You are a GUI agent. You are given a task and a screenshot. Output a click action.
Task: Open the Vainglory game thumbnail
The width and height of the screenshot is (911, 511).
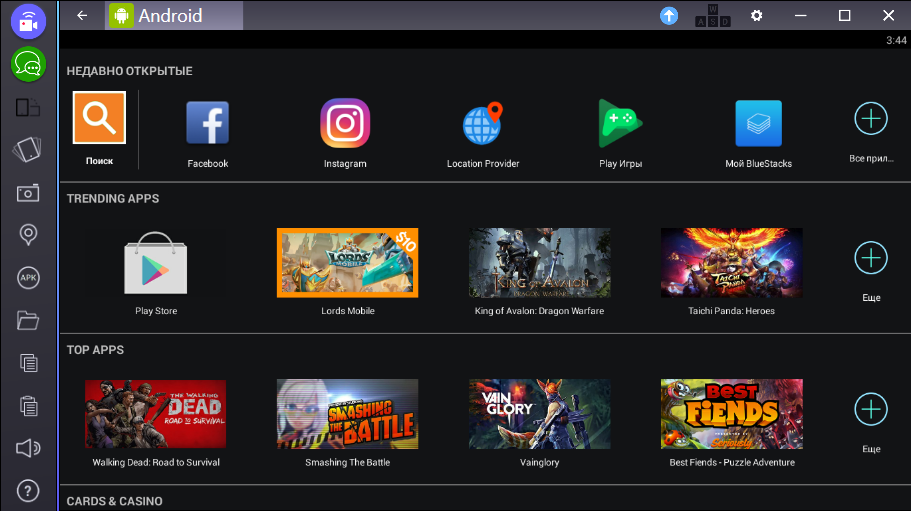pos(539,414)
